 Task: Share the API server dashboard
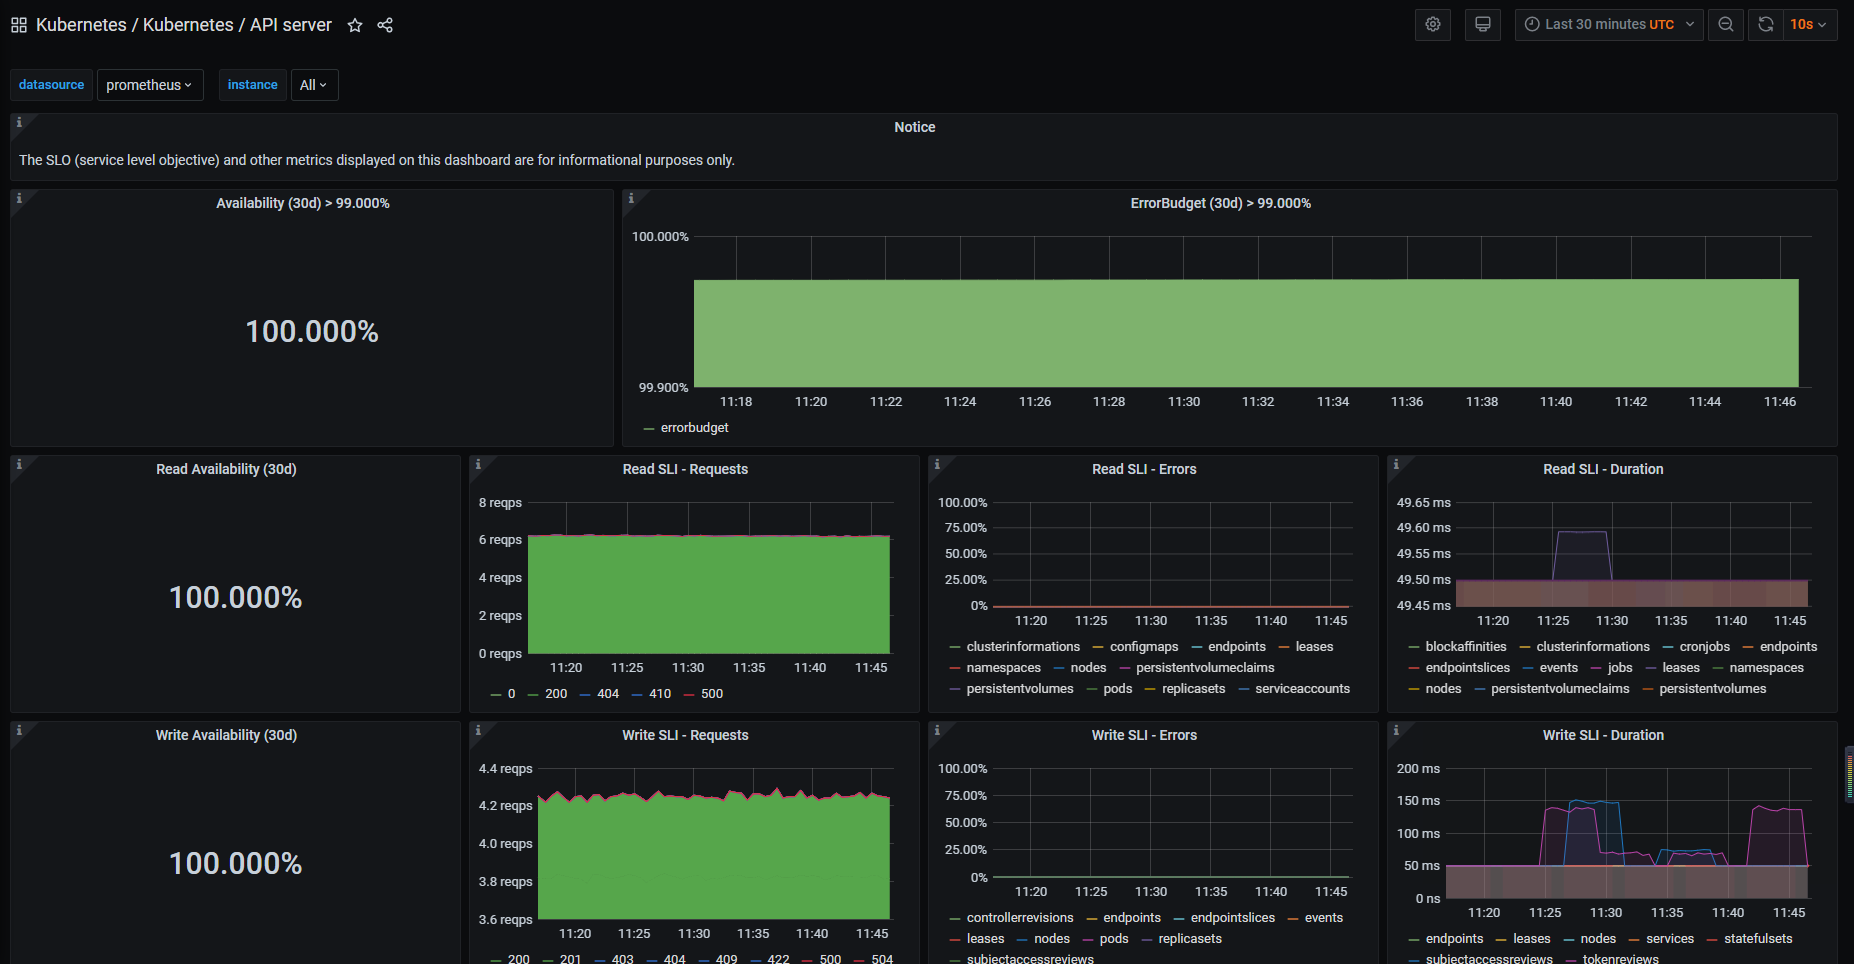click(x=385, y=25)
